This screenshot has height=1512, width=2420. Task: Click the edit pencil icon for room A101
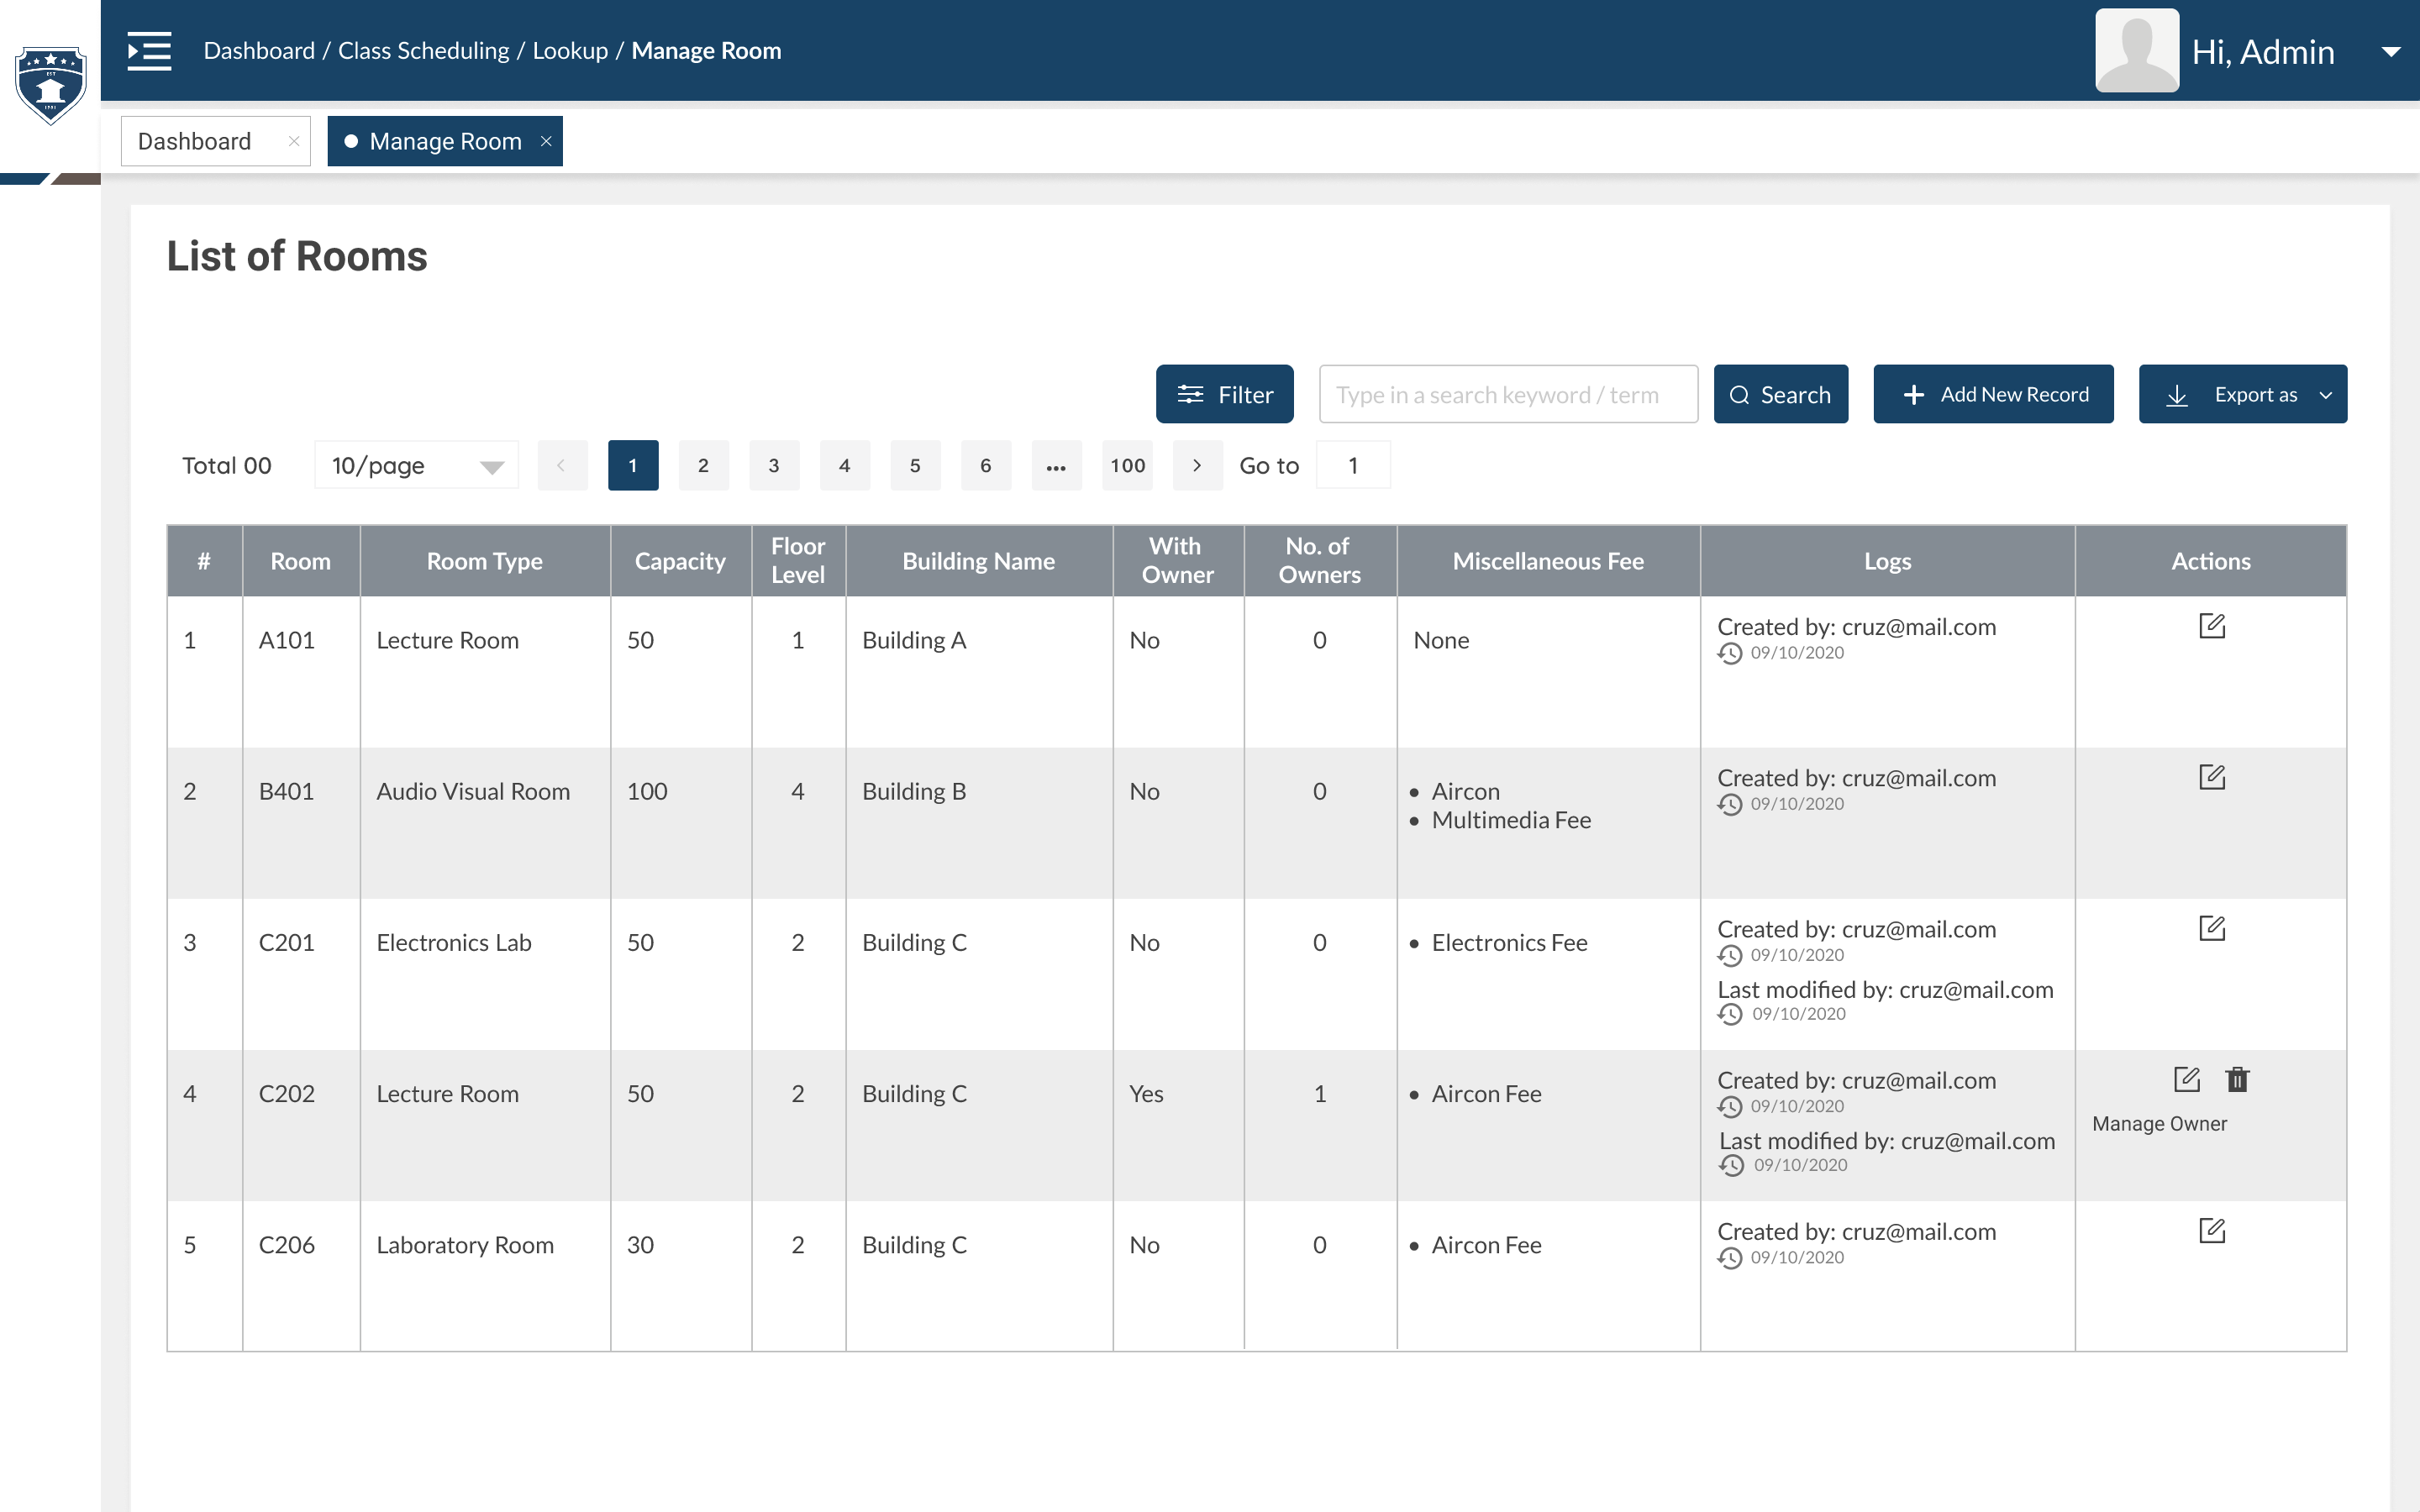point(2212,626)
